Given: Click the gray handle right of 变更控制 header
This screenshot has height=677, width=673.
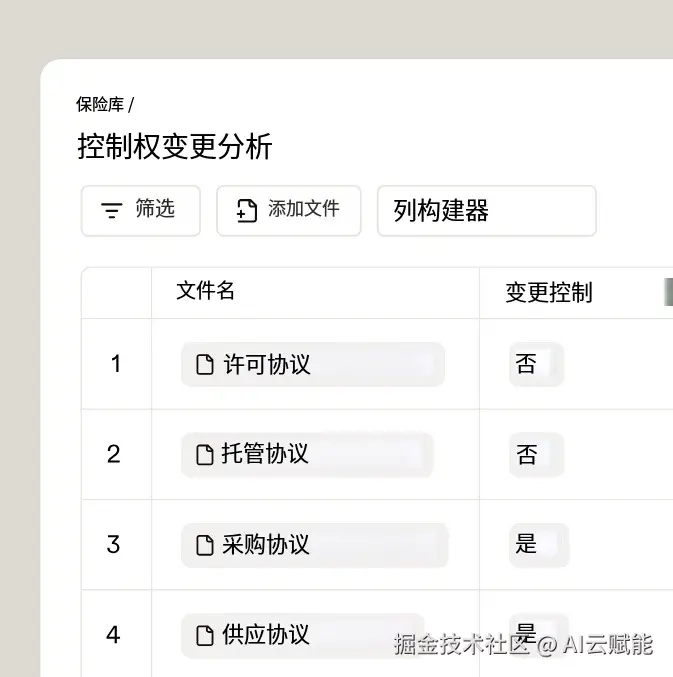Looking at the screenshot, I should pyautogui.click(x=667, y=291).
